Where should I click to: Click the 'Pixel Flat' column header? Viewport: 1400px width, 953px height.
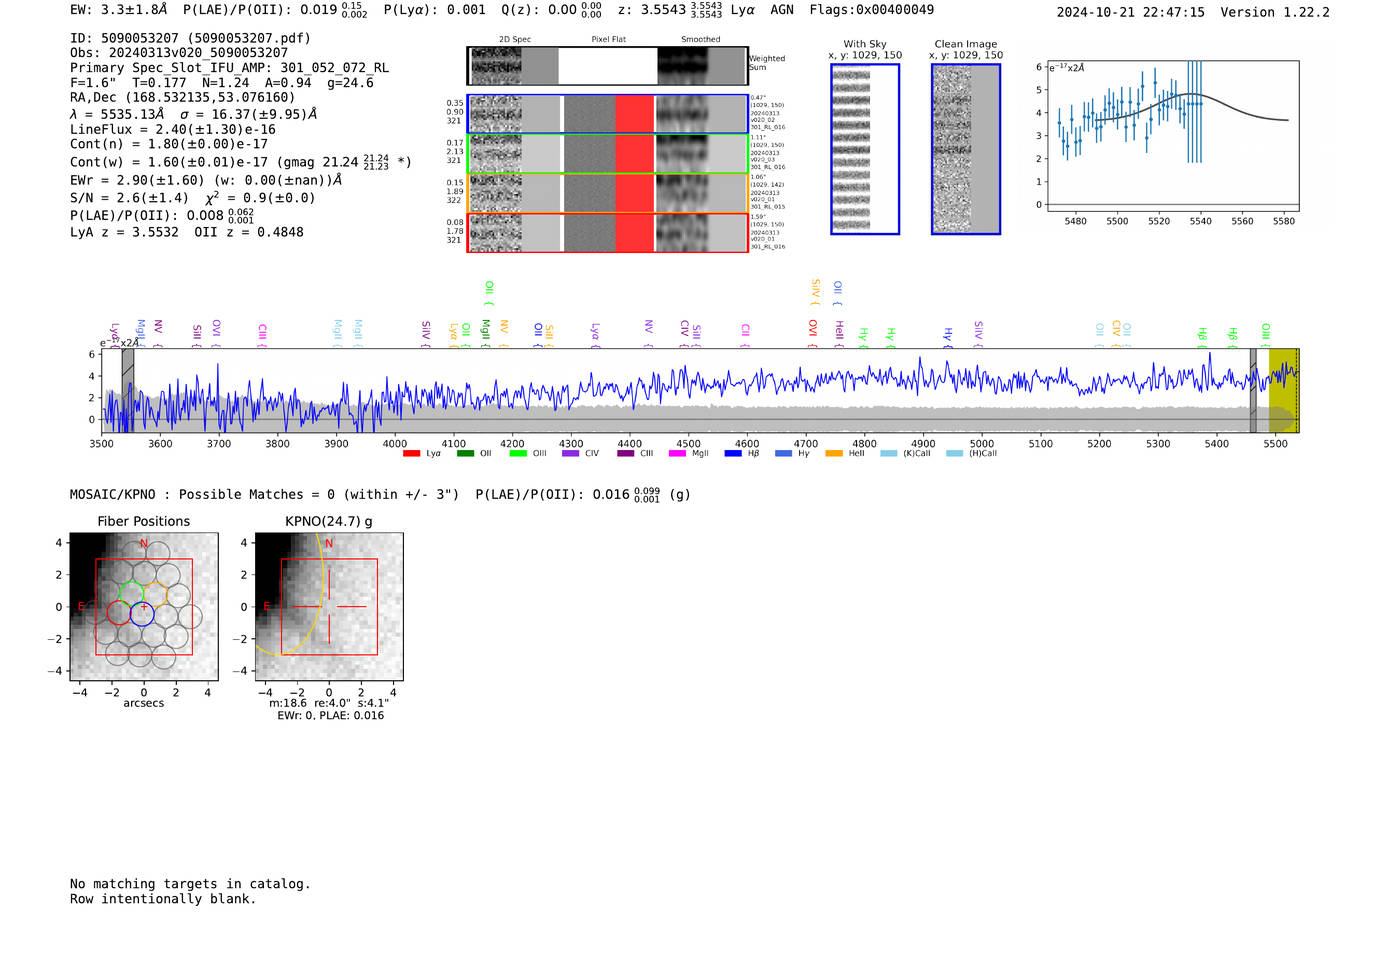[608, 39]
